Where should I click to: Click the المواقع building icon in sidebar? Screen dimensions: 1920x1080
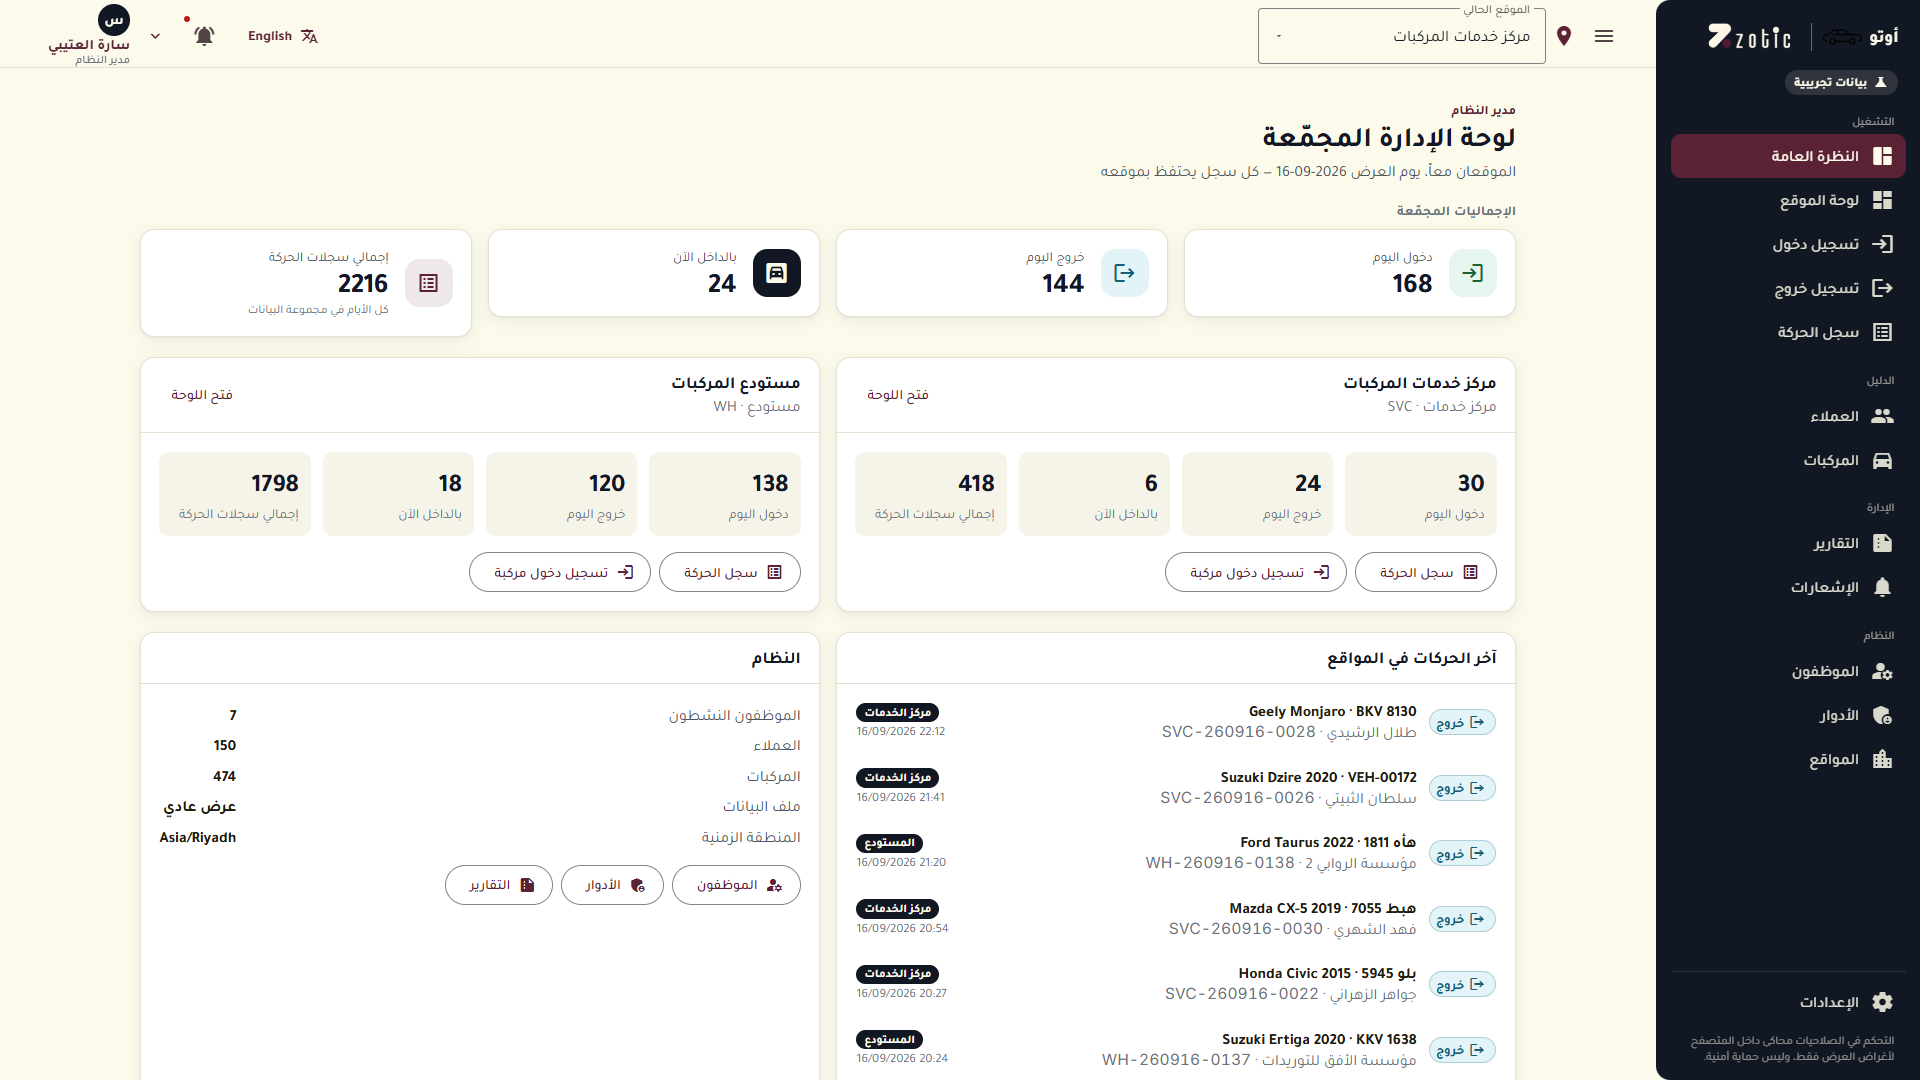point(1882,759)
